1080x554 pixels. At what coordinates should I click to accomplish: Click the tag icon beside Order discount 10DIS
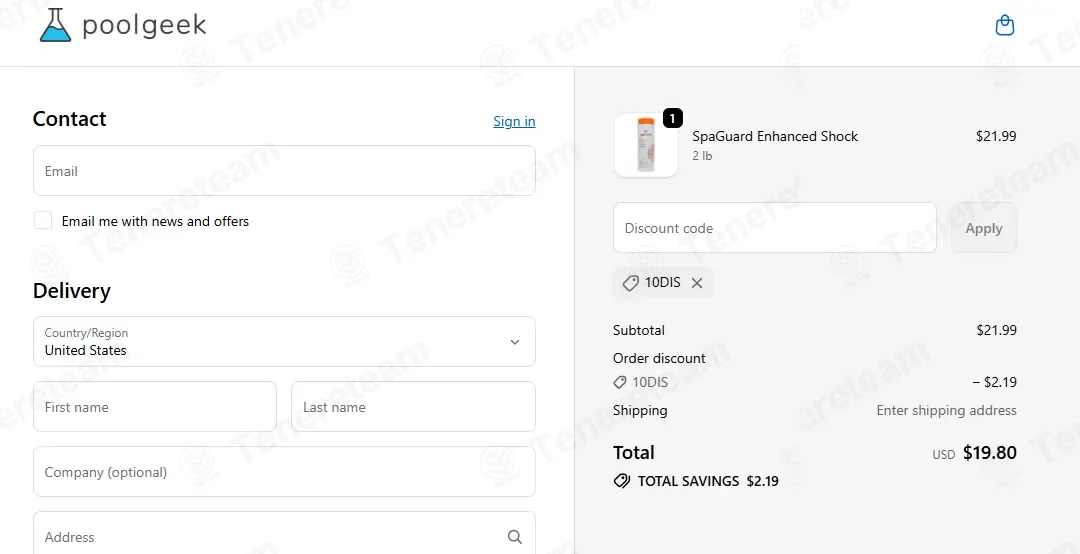(620, 382)
